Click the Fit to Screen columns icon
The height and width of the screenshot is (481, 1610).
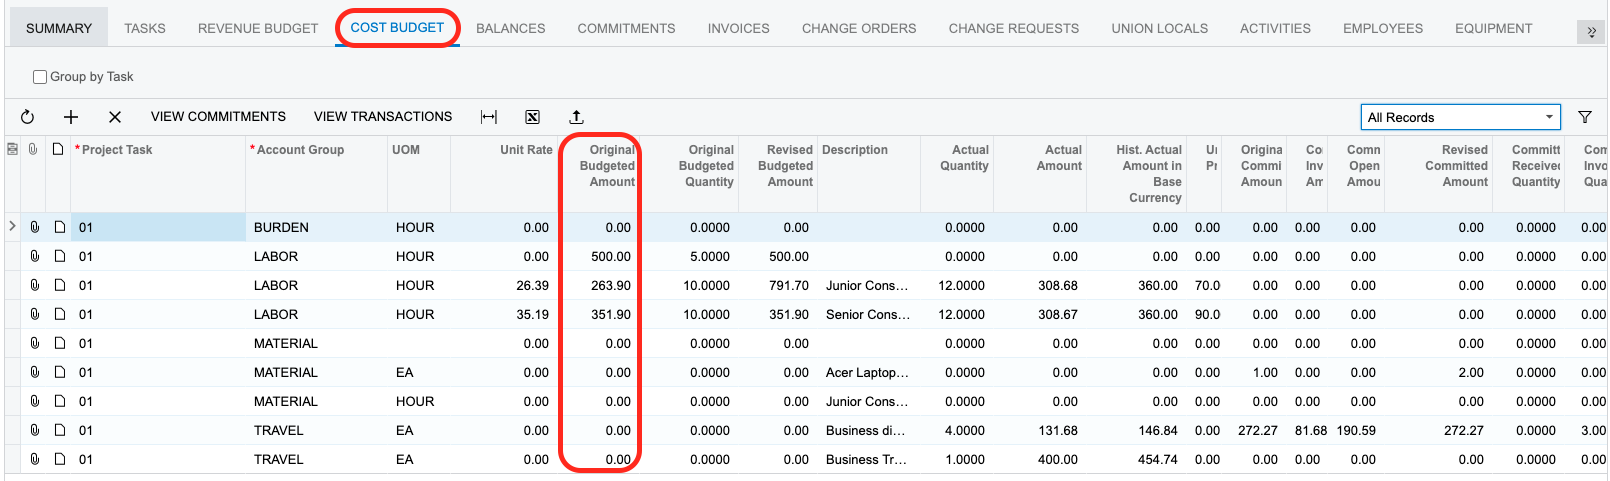489,117
